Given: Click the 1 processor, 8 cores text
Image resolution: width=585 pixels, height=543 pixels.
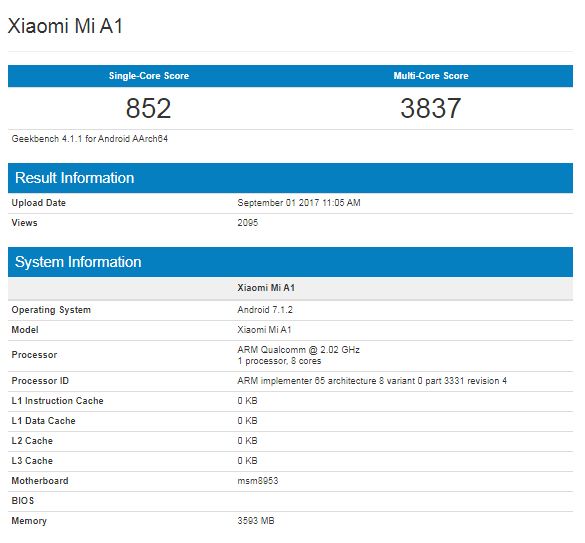Looking at the screenshot, I should [x=279, y=361].
